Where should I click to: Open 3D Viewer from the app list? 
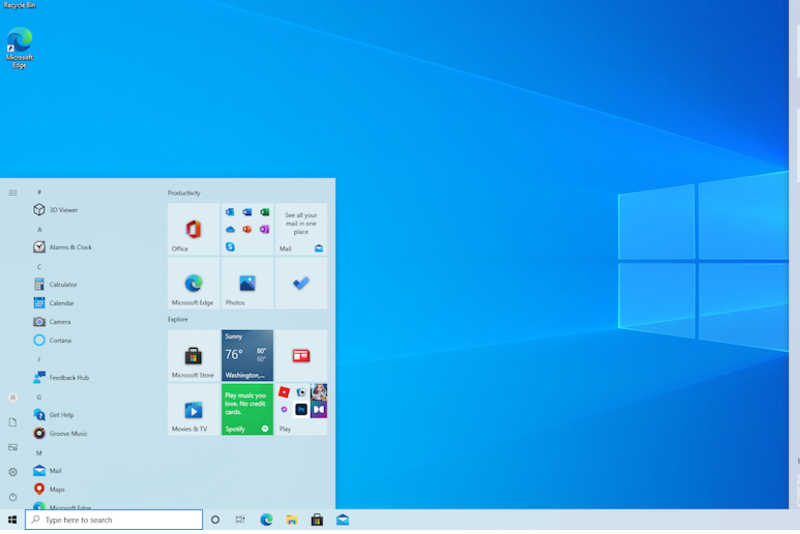(x=56, y=210)
